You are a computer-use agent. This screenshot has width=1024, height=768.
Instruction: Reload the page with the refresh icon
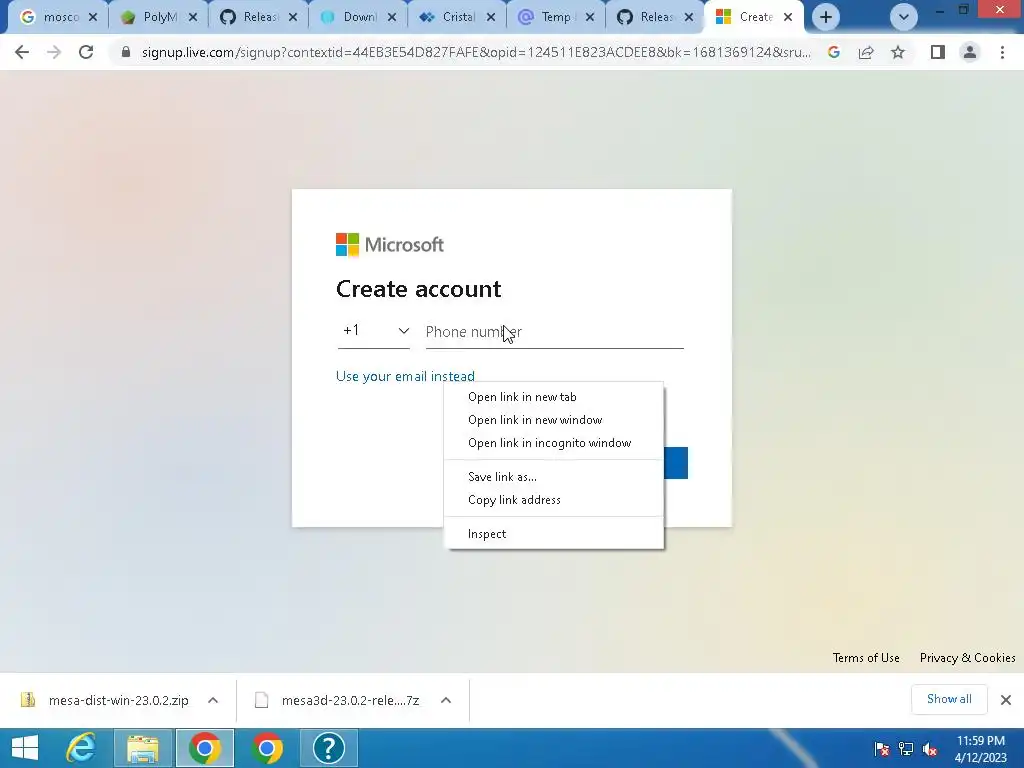click(86, 52)
